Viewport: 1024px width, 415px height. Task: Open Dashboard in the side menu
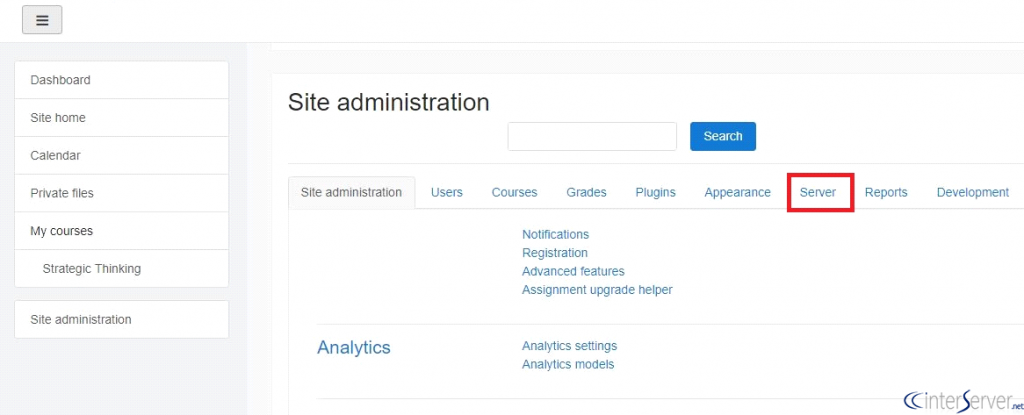[121, 80]
